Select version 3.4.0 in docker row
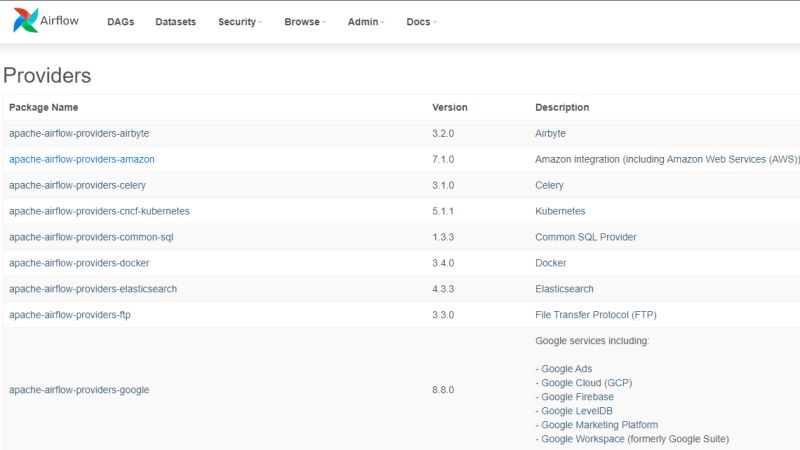800x450 pixels. click(x=443, y=263)
